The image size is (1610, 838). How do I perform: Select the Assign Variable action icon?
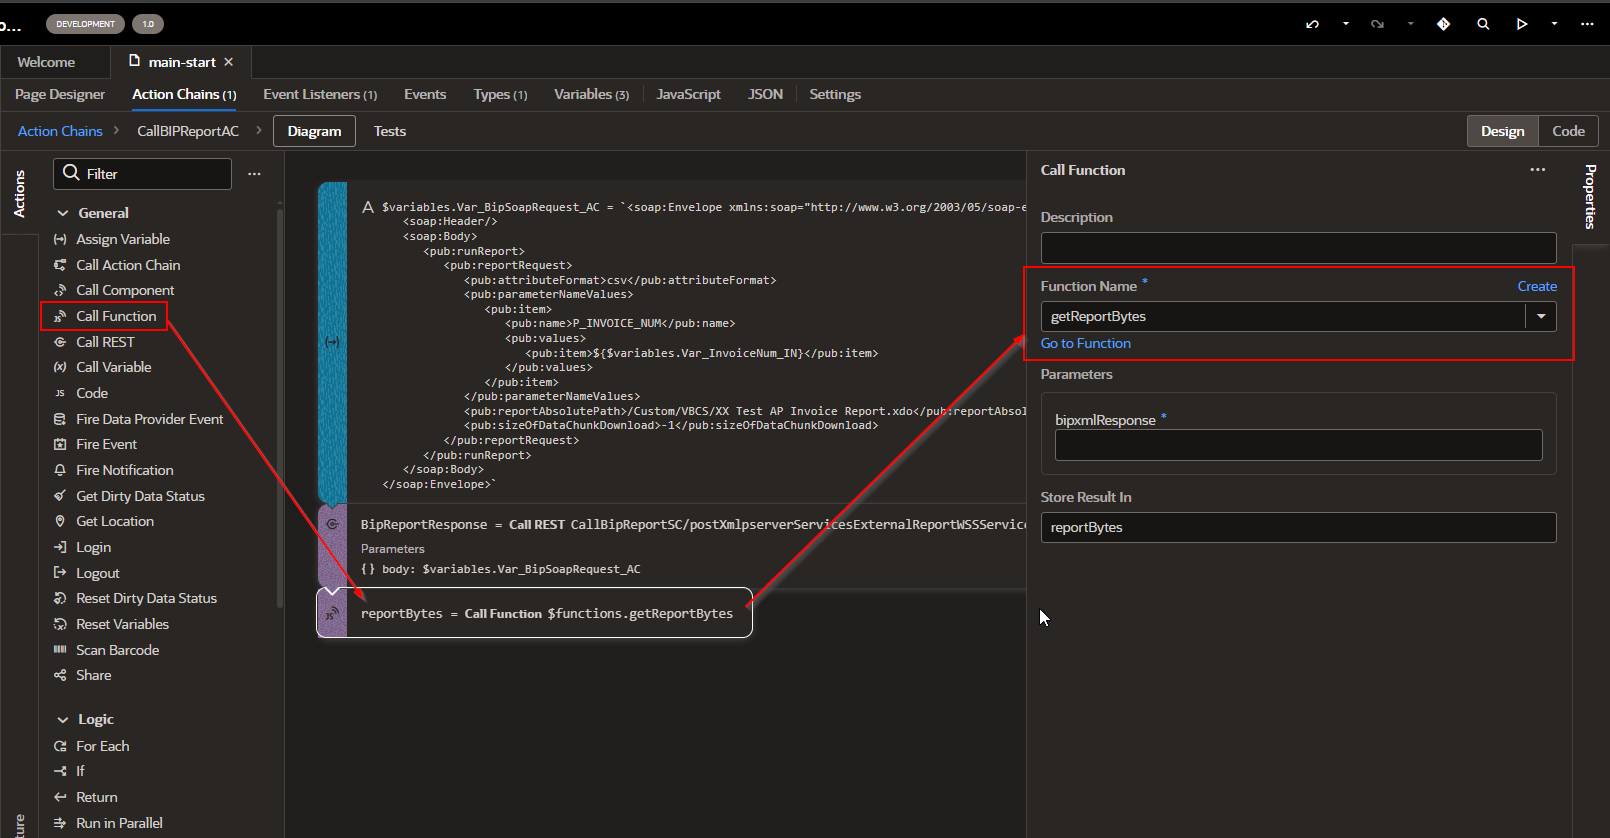[60, 239]
